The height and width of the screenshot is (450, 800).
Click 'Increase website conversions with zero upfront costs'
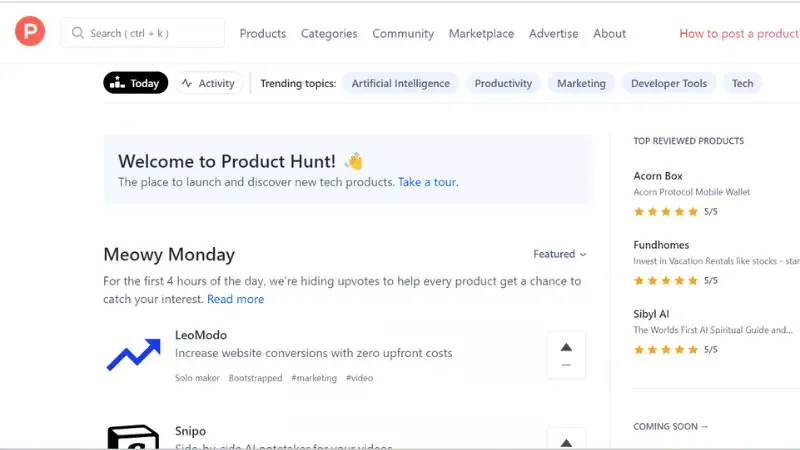(313, 353)
